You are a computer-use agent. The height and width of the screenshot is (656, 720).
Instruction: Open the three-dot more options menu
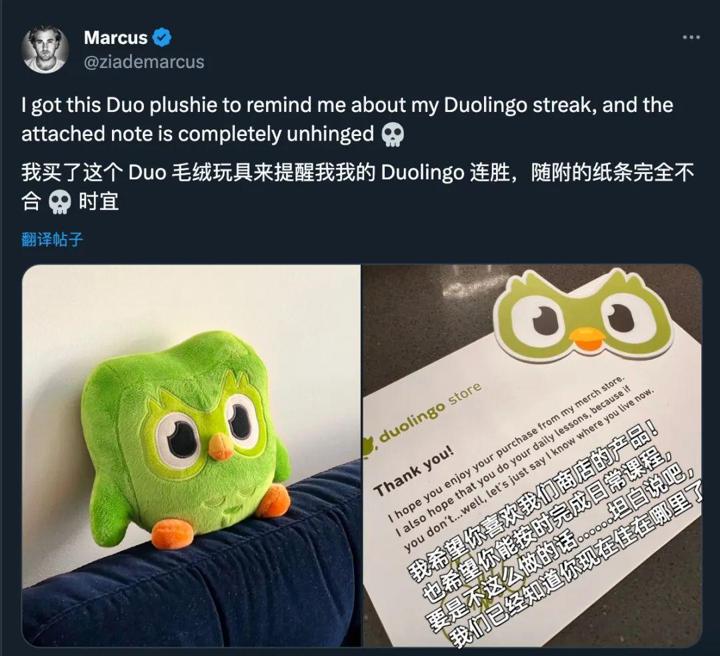(x=691, y=37)
